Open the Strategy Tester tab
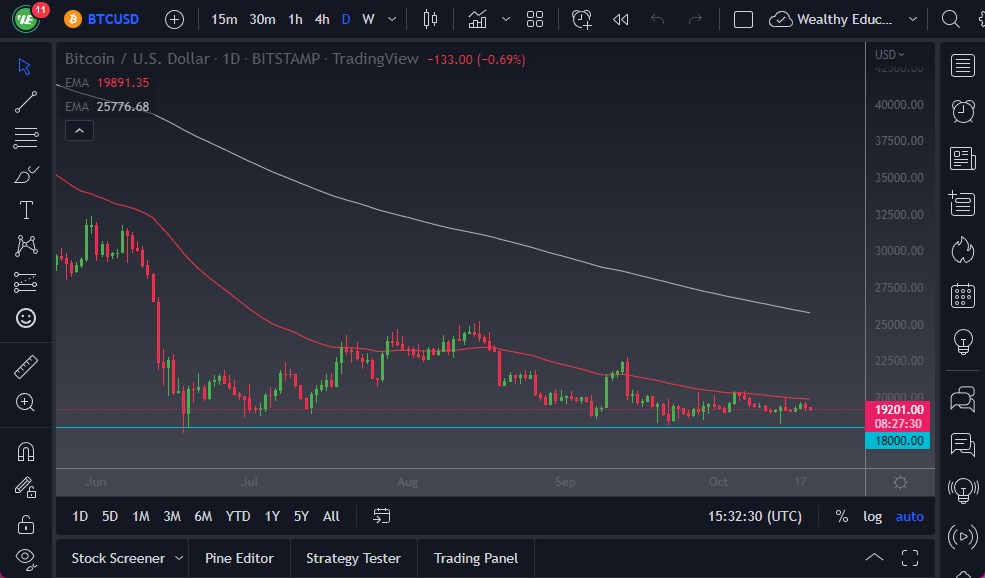 point(353,558)
